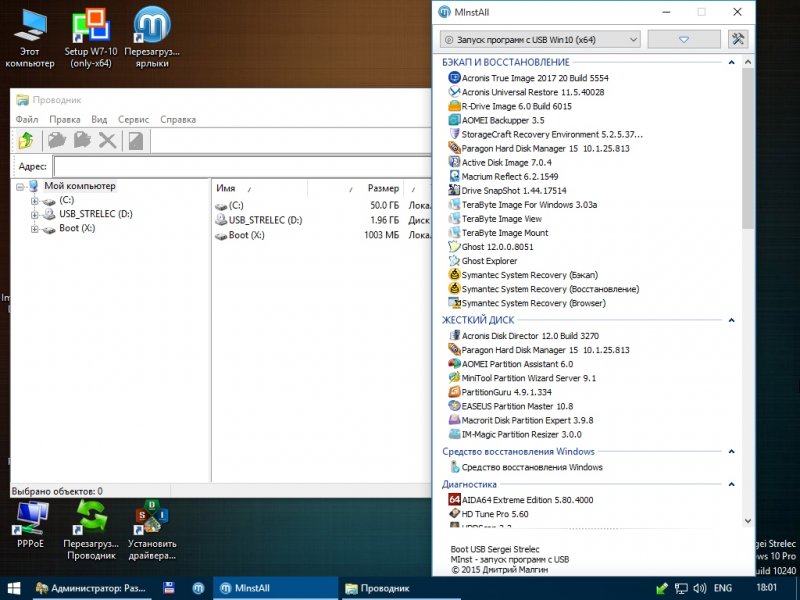800x600 pixels.
Task: Click the Адрес input field
Action: pyautogui.click(x=242, y=167)
